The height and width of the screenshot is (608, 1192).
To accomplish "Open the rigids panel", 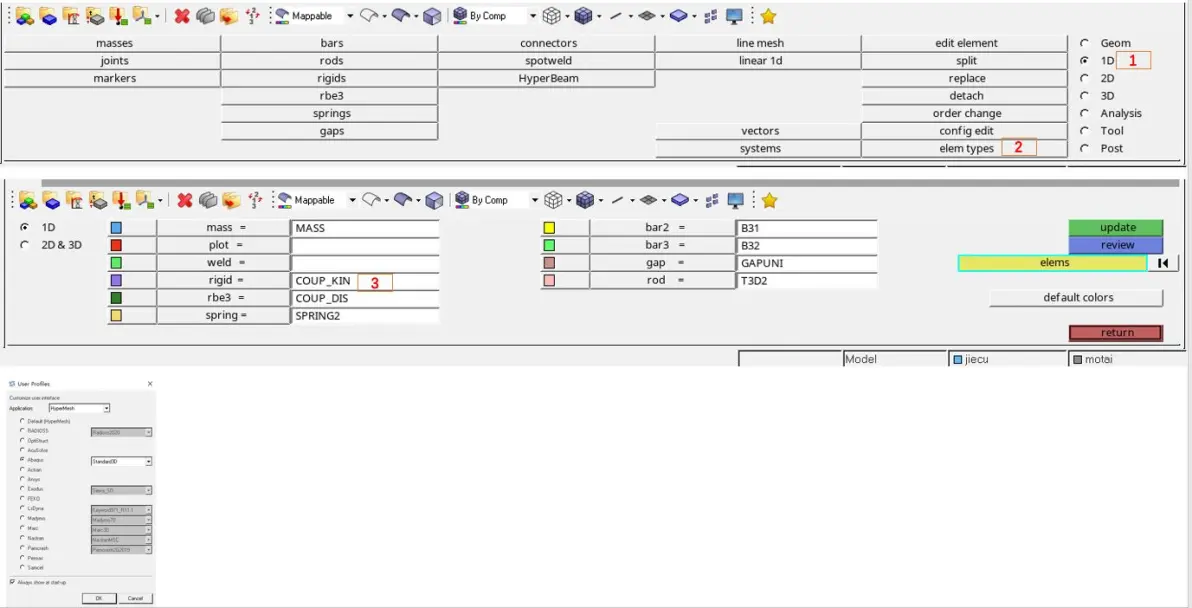I will (331, 78).
